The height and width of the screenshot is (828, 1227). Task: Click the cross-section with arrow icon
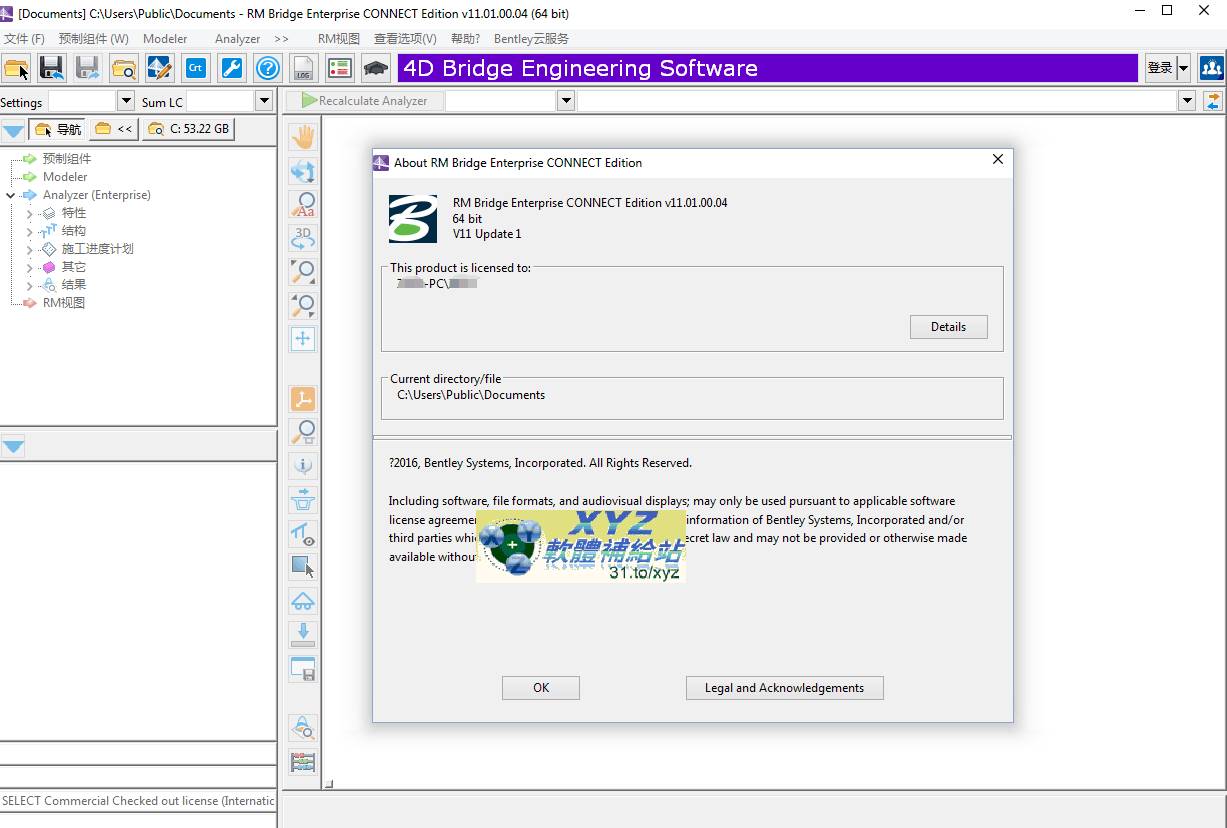point(303,499)
